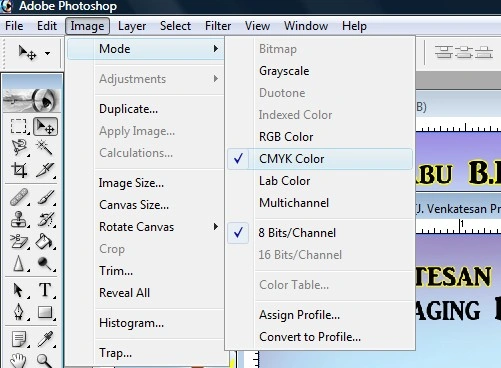Image resolution: width=501 pixels, height=368 pixels.
Task: Close the open Image menu in menu bar
Action: click(x=87, y=26)
